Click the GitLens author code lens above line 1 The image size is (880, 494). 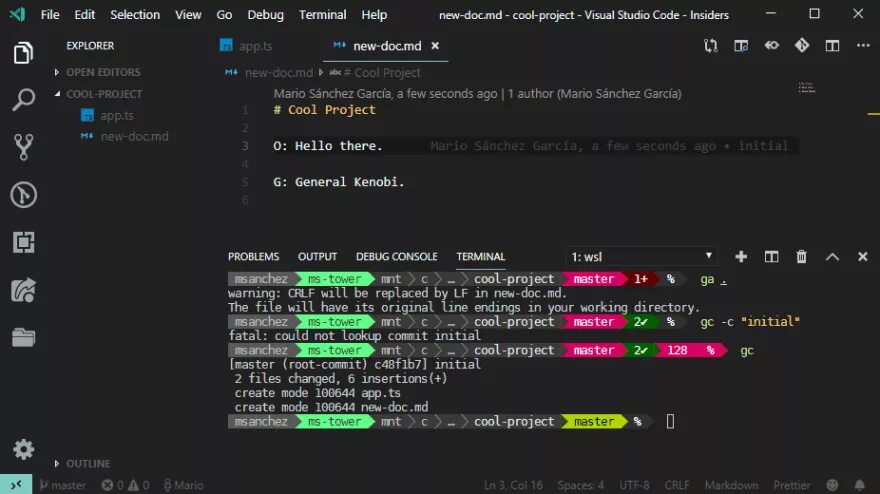pos(477,94)
